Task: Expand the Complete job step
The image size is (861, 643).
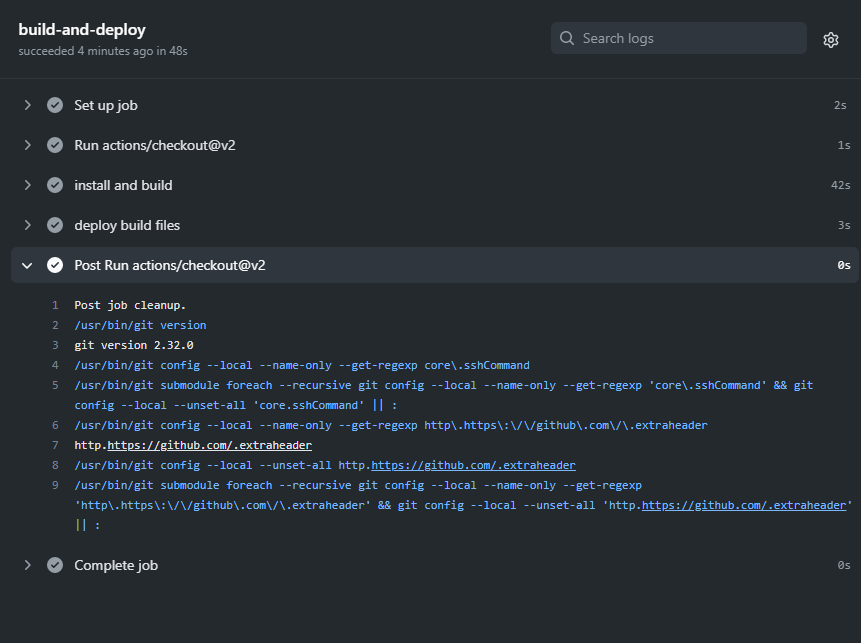Action: 27,565
